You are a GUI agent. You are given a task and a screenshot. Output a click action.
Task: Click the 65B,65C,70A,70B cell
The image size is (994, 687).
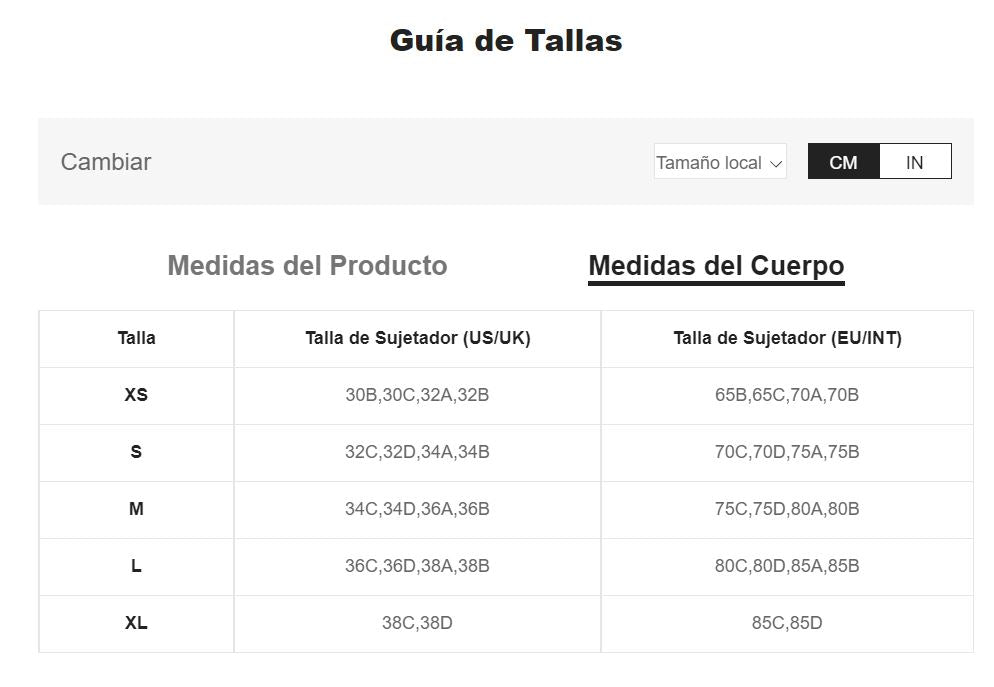(787, 395)
